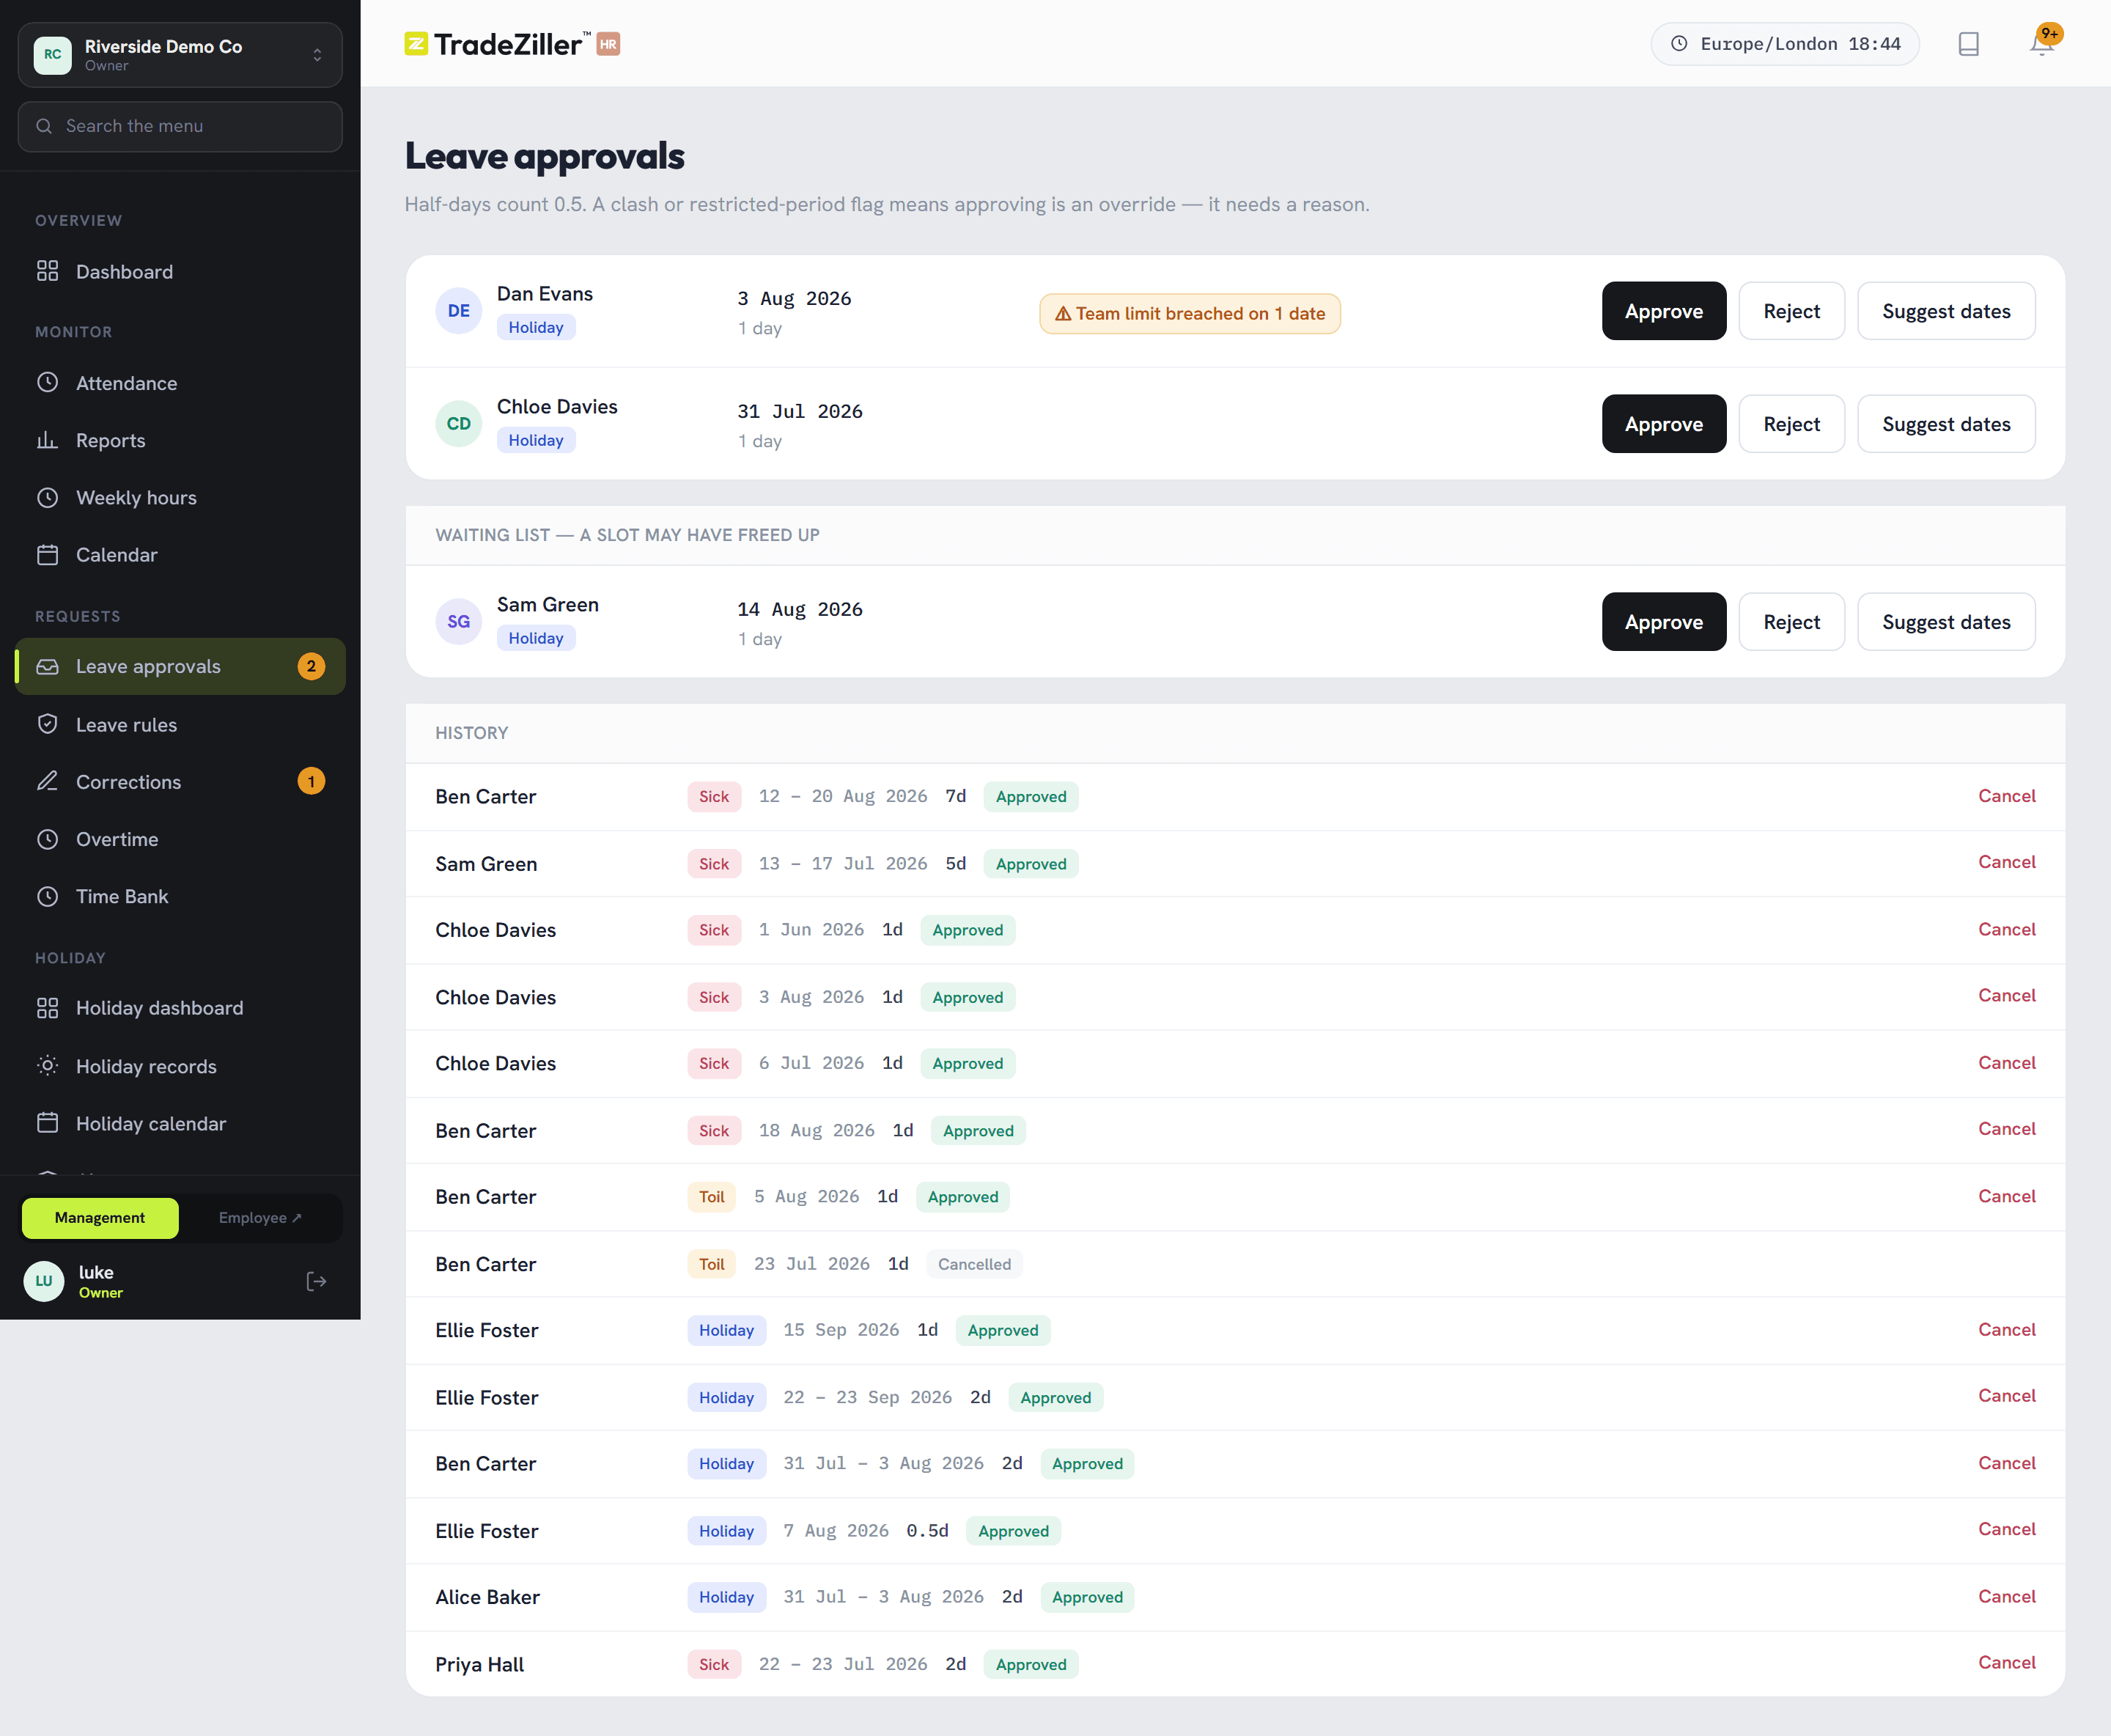
Task: Click the Corrections pencil icon
Action: point(47,781)
